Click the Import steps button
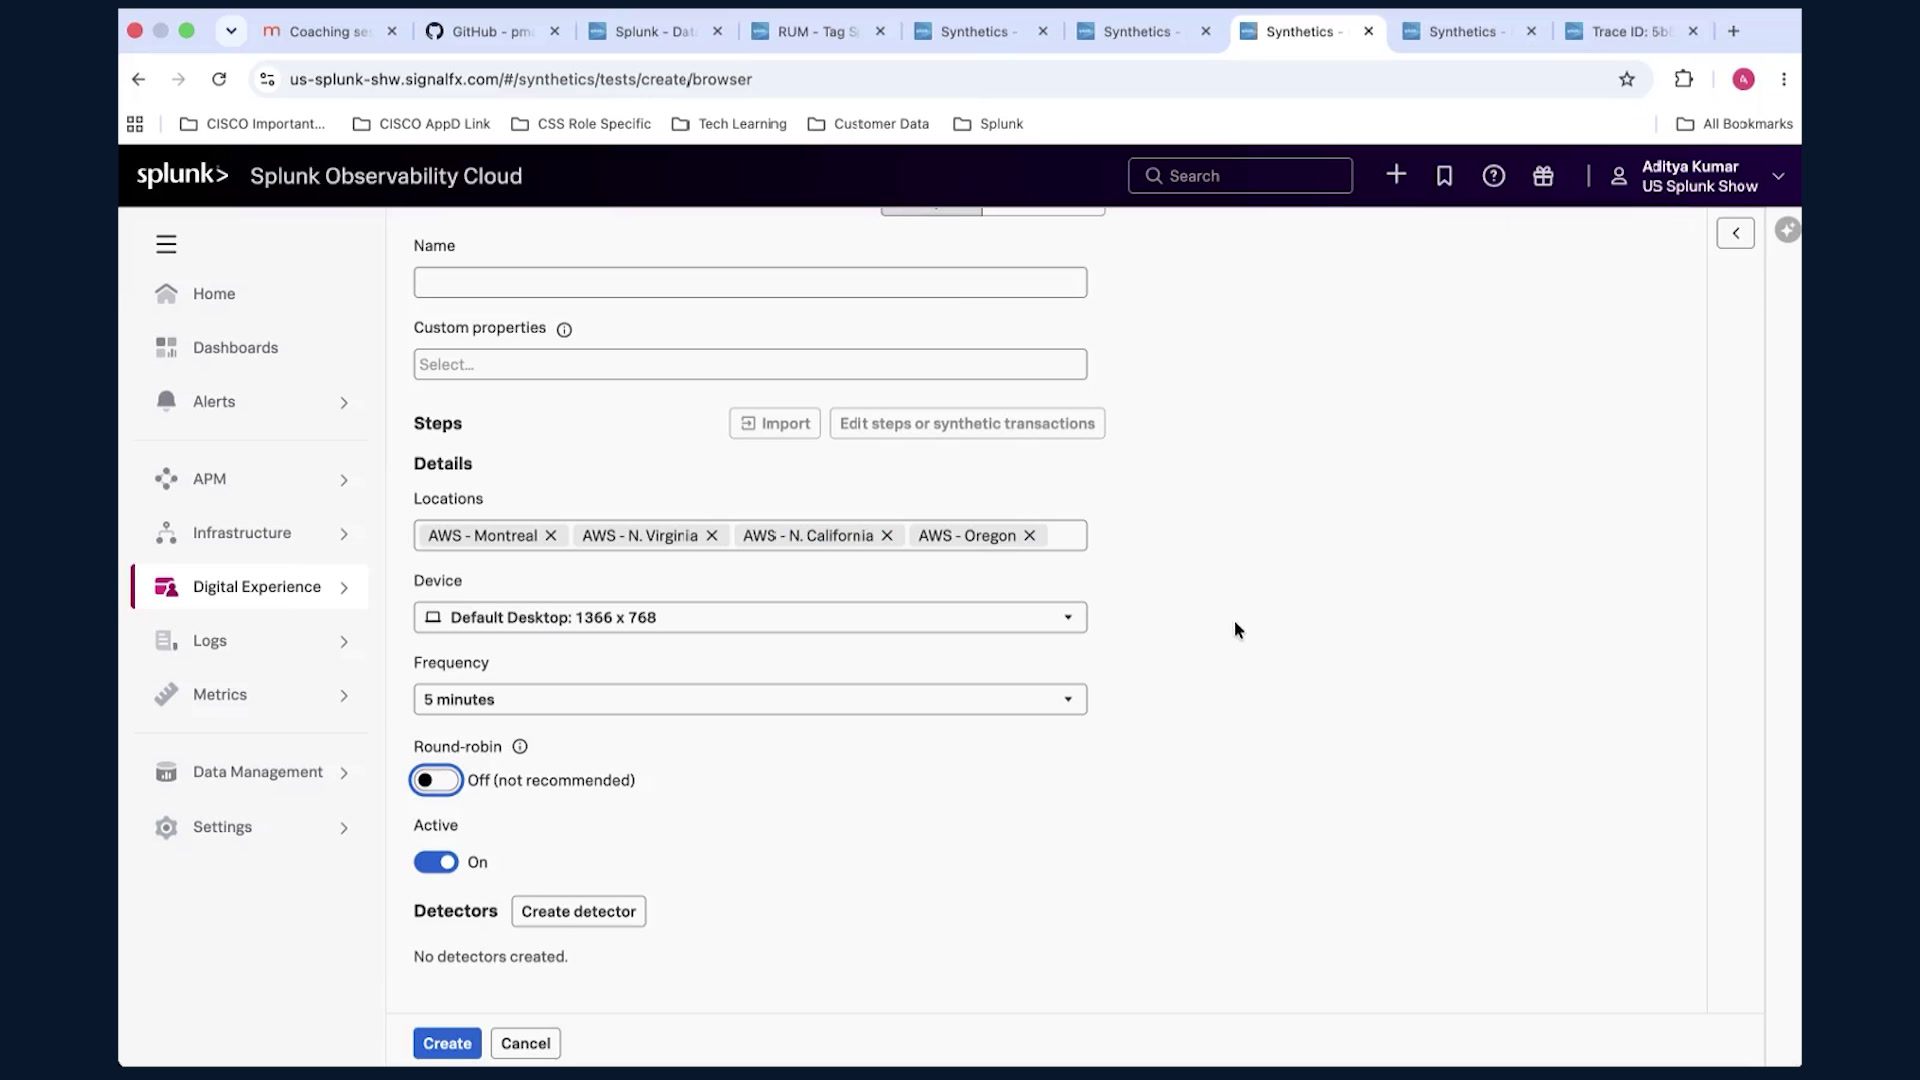Viewport: 1920px width, 1080px height. pos(775,423)
